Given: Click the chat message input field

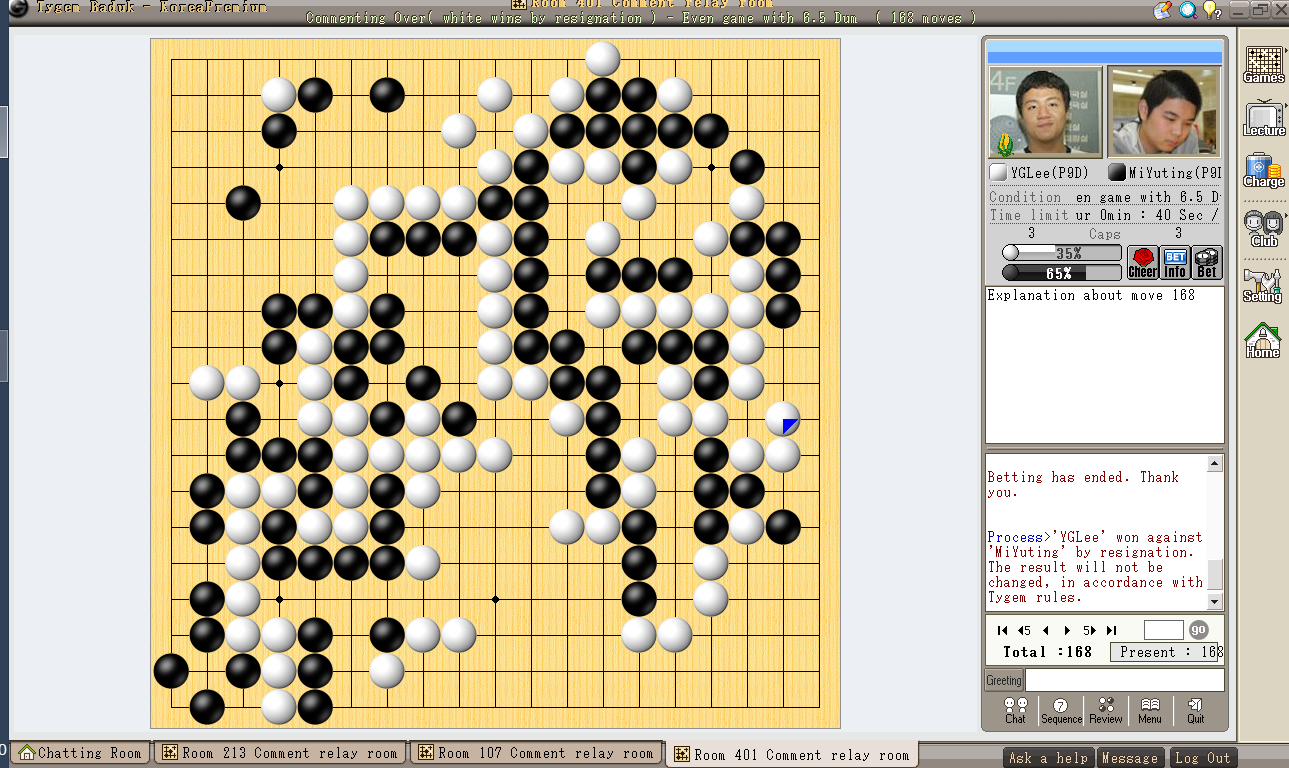Looking at the screenshot, I should point(1125,681).
